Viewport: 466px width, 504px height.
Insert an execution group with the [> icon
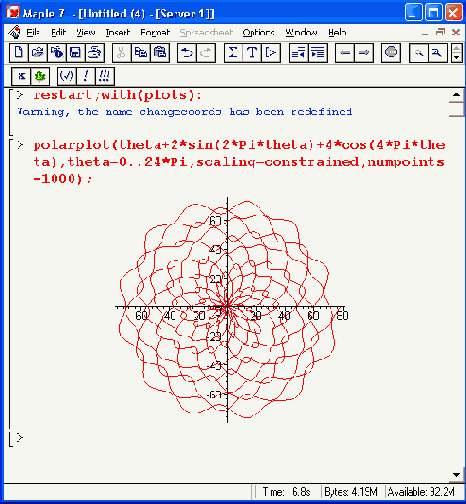pyautogui.click(x=271, y=53)
